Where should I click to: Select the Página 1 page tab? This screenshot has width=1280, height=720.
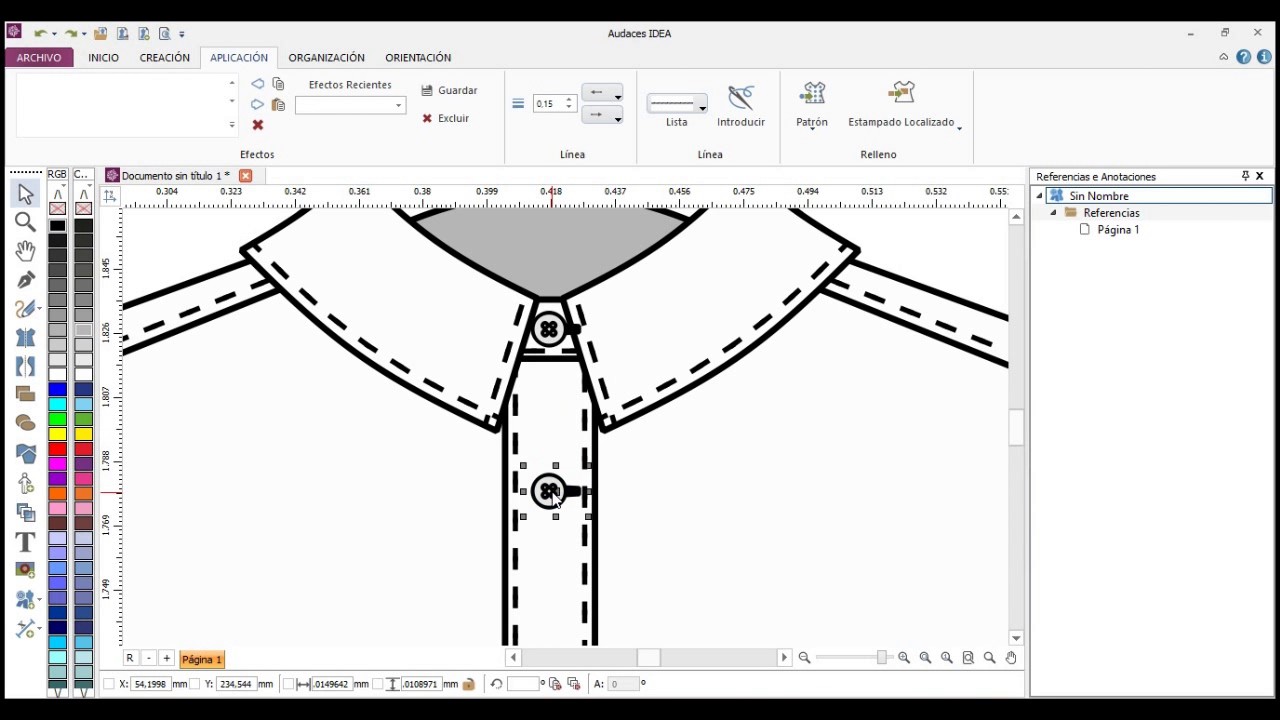(202, 659)
